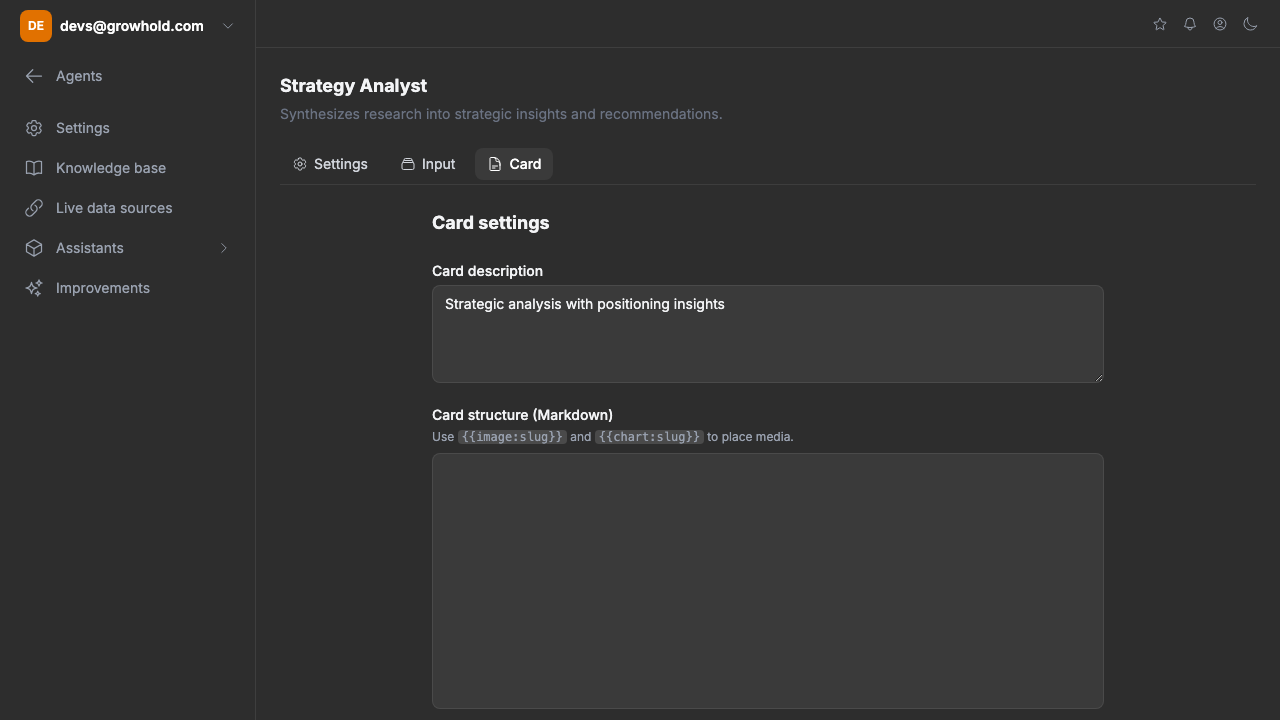Click the DE account avatar
The width and height of the screenshot is (1280, 720).
(x=36, y=26)
